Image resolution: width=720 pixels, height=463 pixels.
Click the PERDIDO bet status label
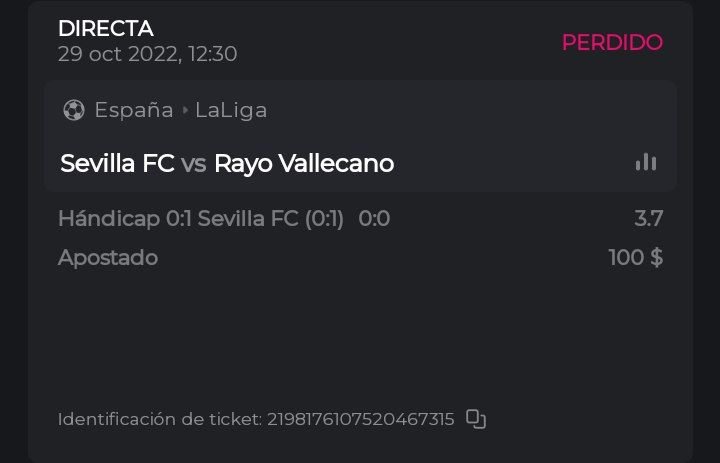coord(612,42)
